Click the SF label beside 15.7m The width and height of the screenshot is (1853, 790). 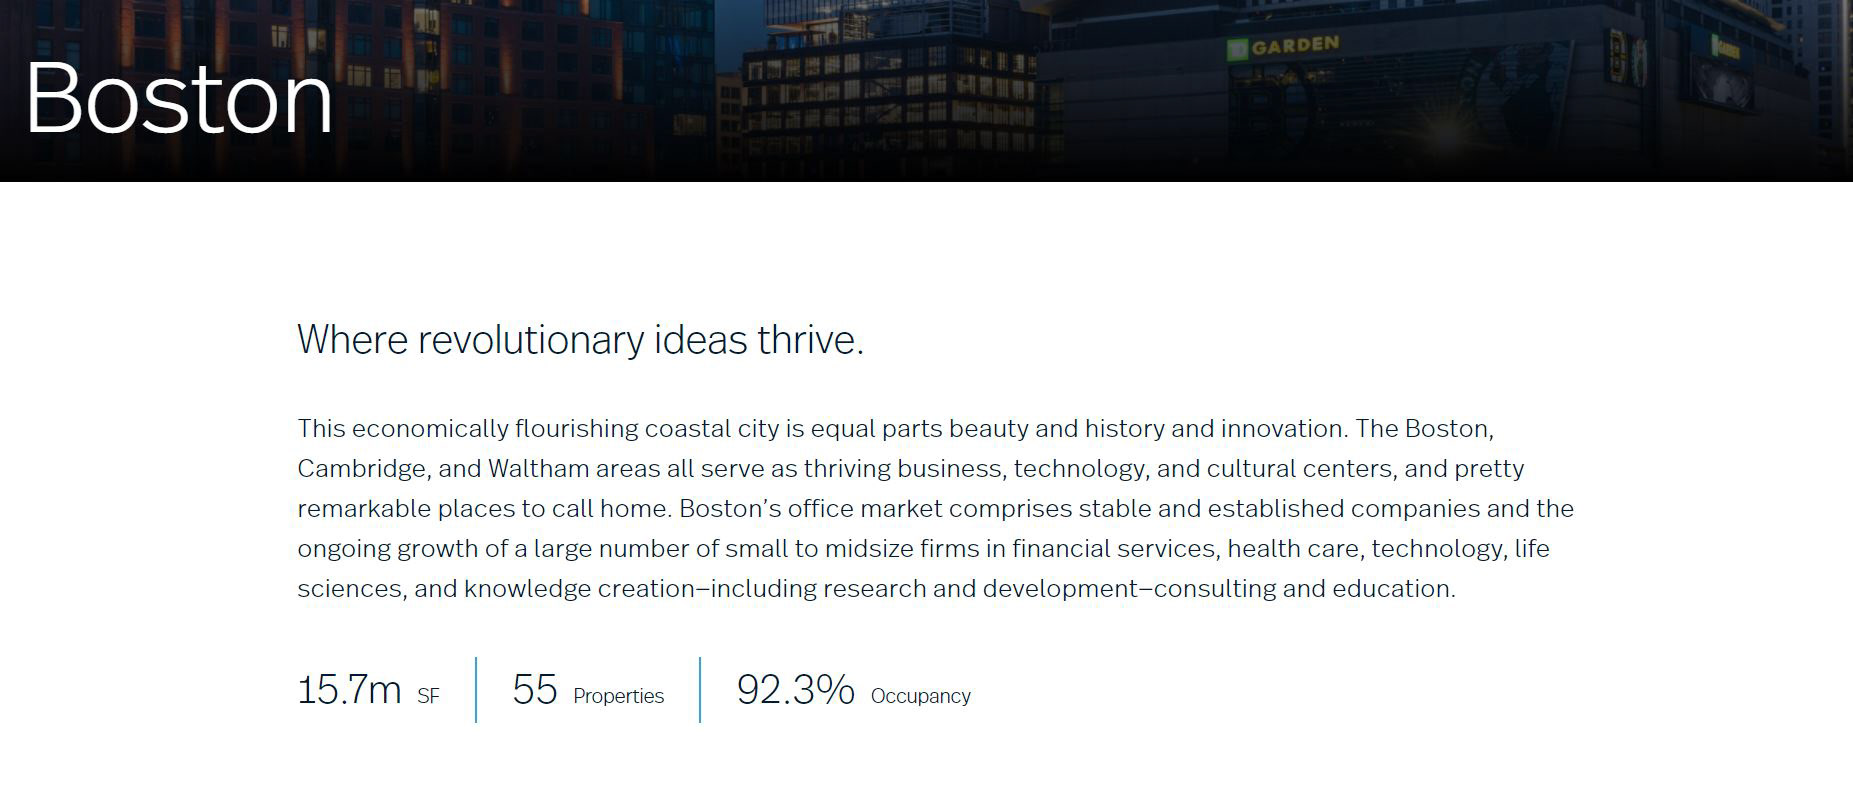[x=428, y=696]
